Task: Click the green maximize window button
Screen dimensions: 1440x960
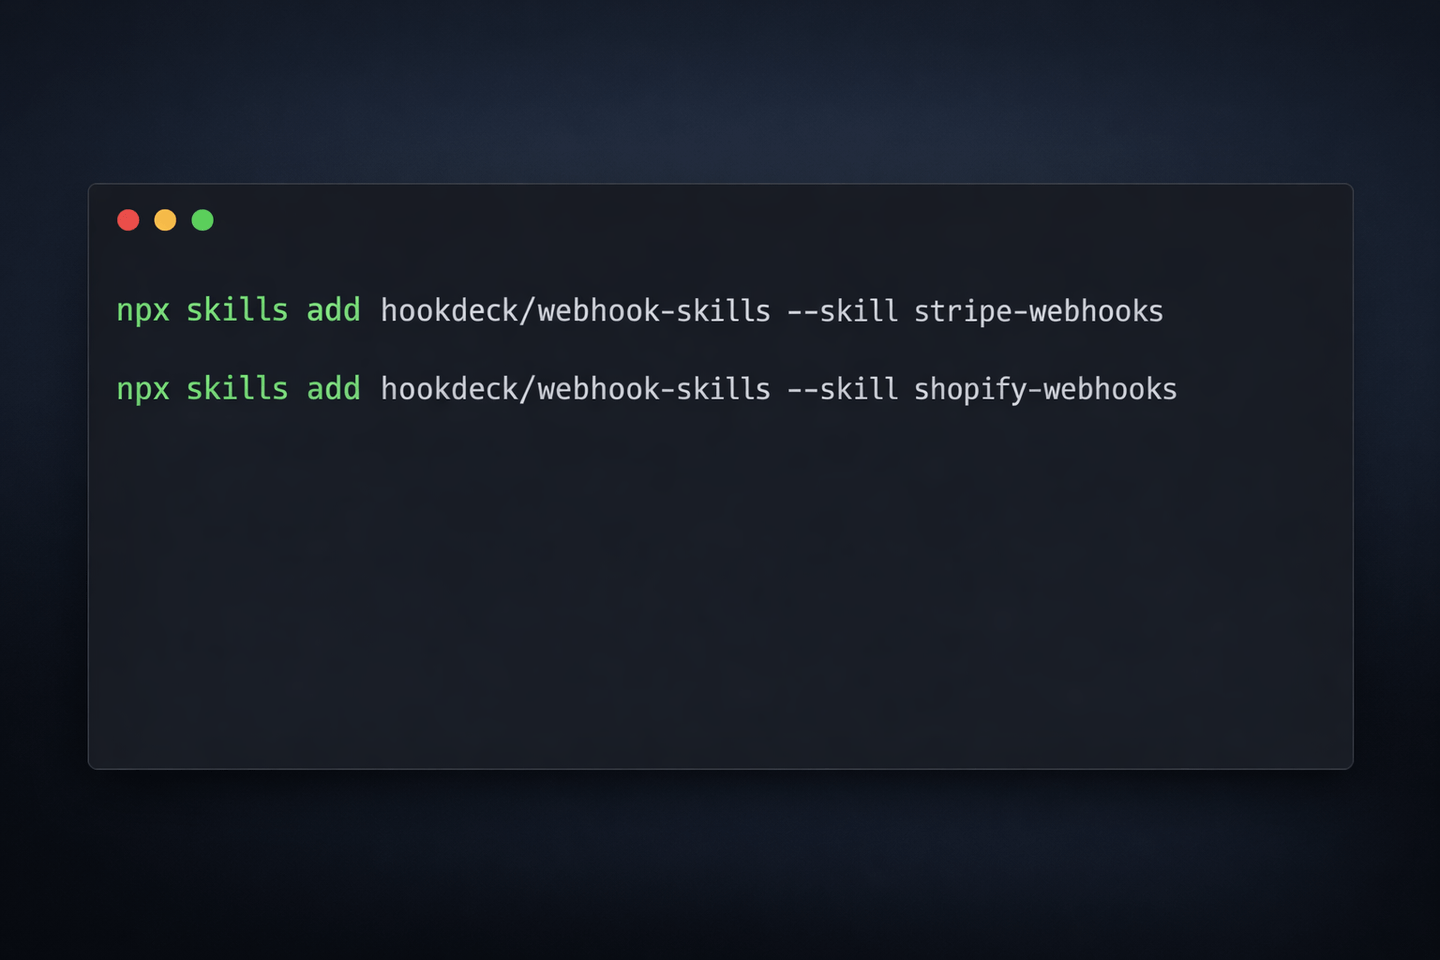Action: point(202,220)
